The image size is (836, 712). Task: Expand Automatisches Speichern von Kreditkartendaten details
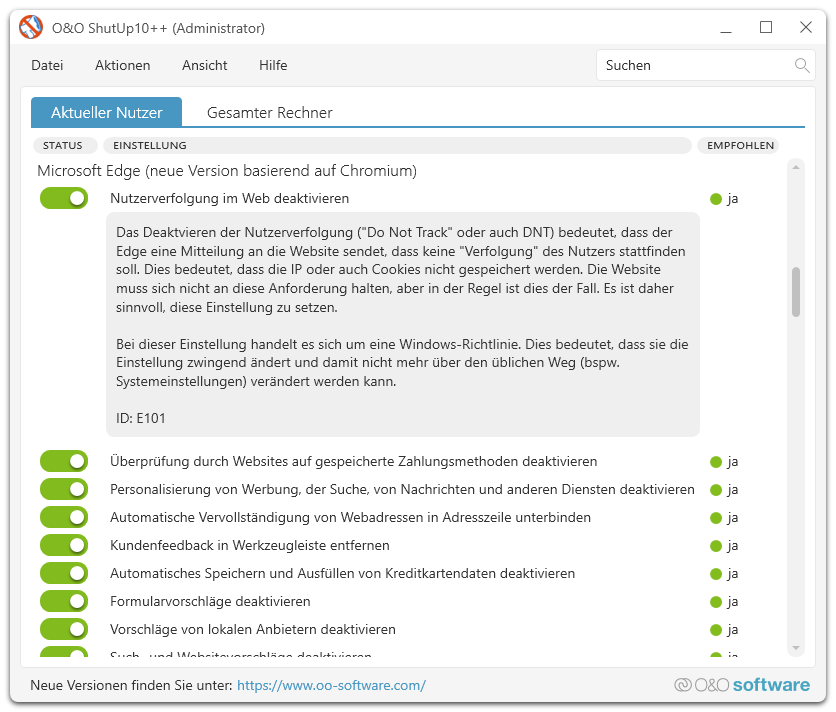click(x=342, y=573)
